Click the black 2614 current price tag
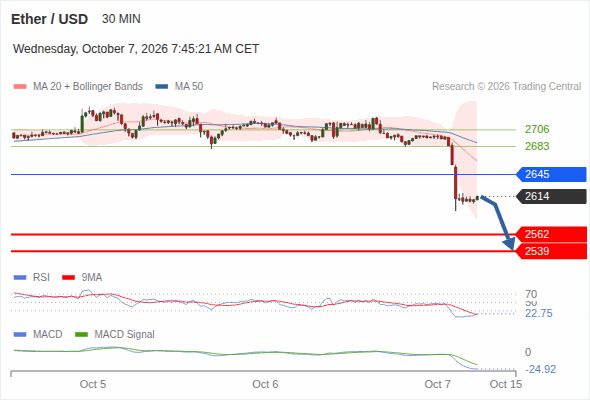590x400 pixels. [551, 196]
